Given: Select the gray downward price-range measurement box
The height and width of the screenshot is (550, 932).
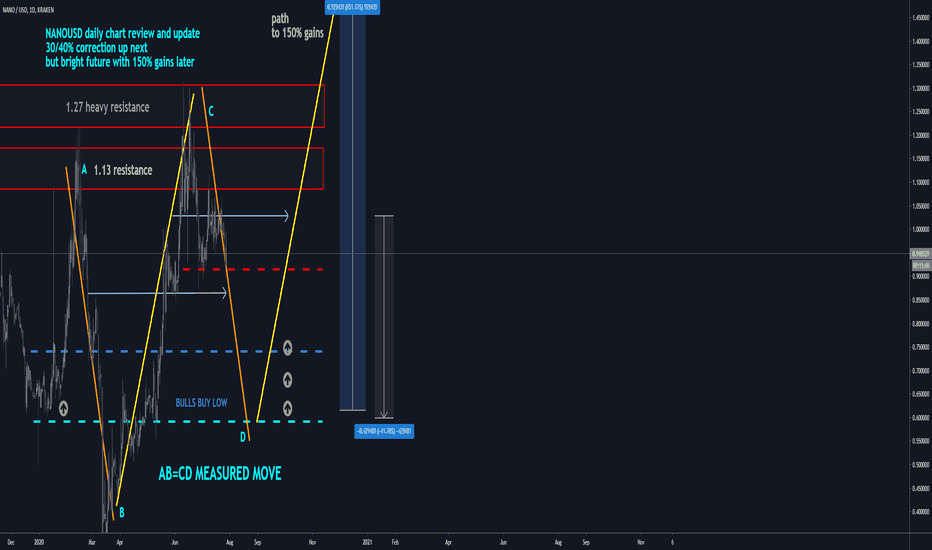Looking at the screenshot, I should coord(384,317).
